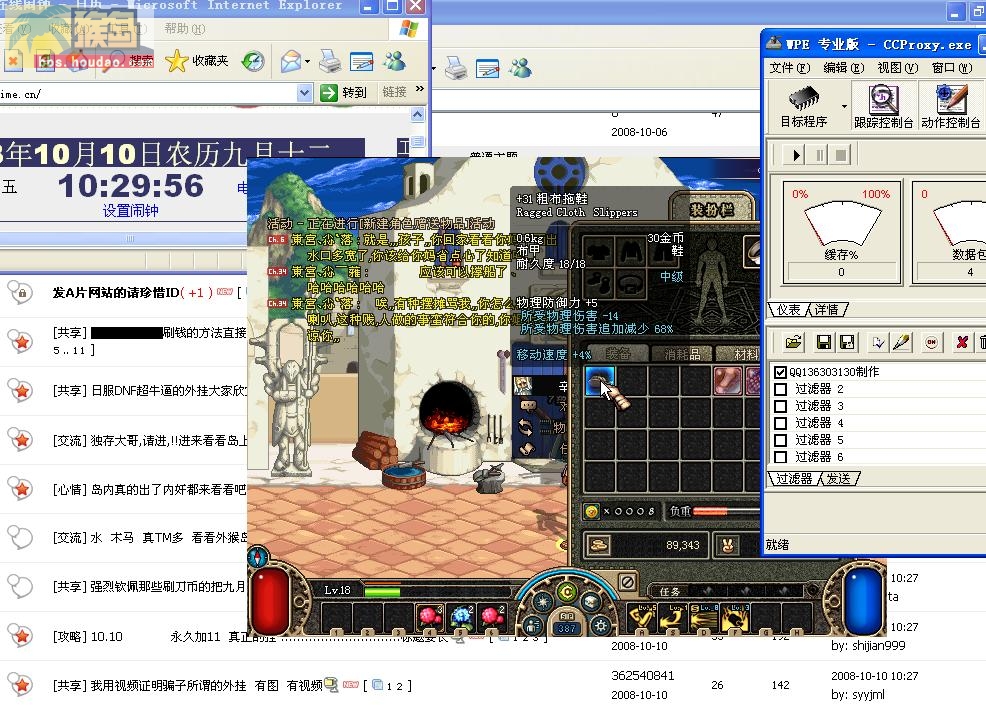Click the 转到 Go button in IE
Screen dimensions: 986x705
point(343,93)
